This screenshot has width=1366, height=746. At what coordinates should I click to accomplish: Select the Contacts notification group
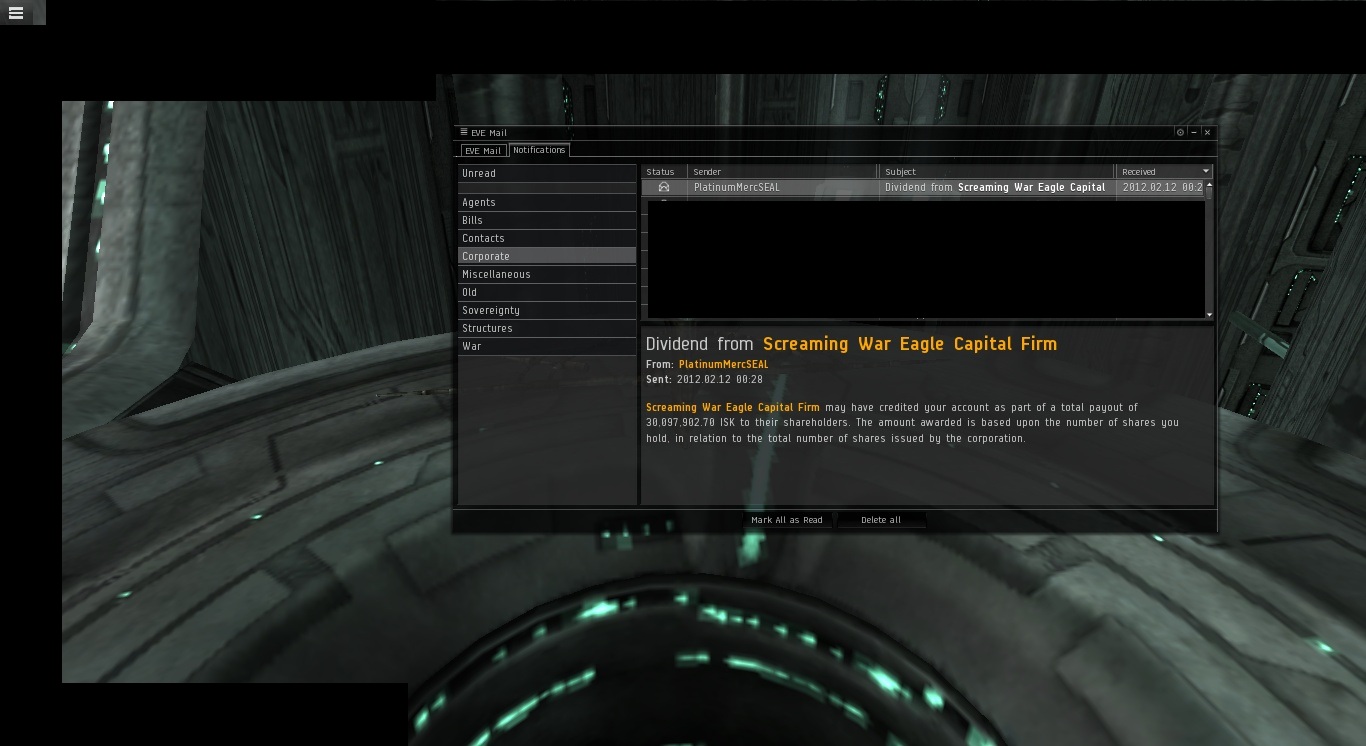click(x=547, y=238)
